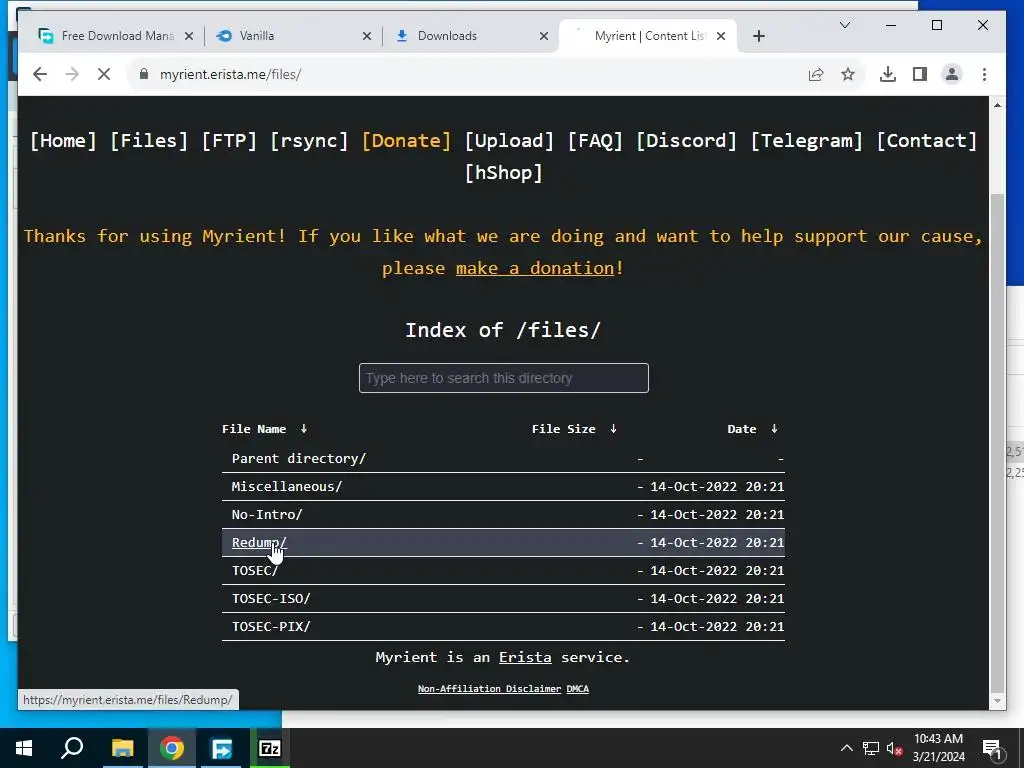Open a new browser tab

(x=758, y=36)
